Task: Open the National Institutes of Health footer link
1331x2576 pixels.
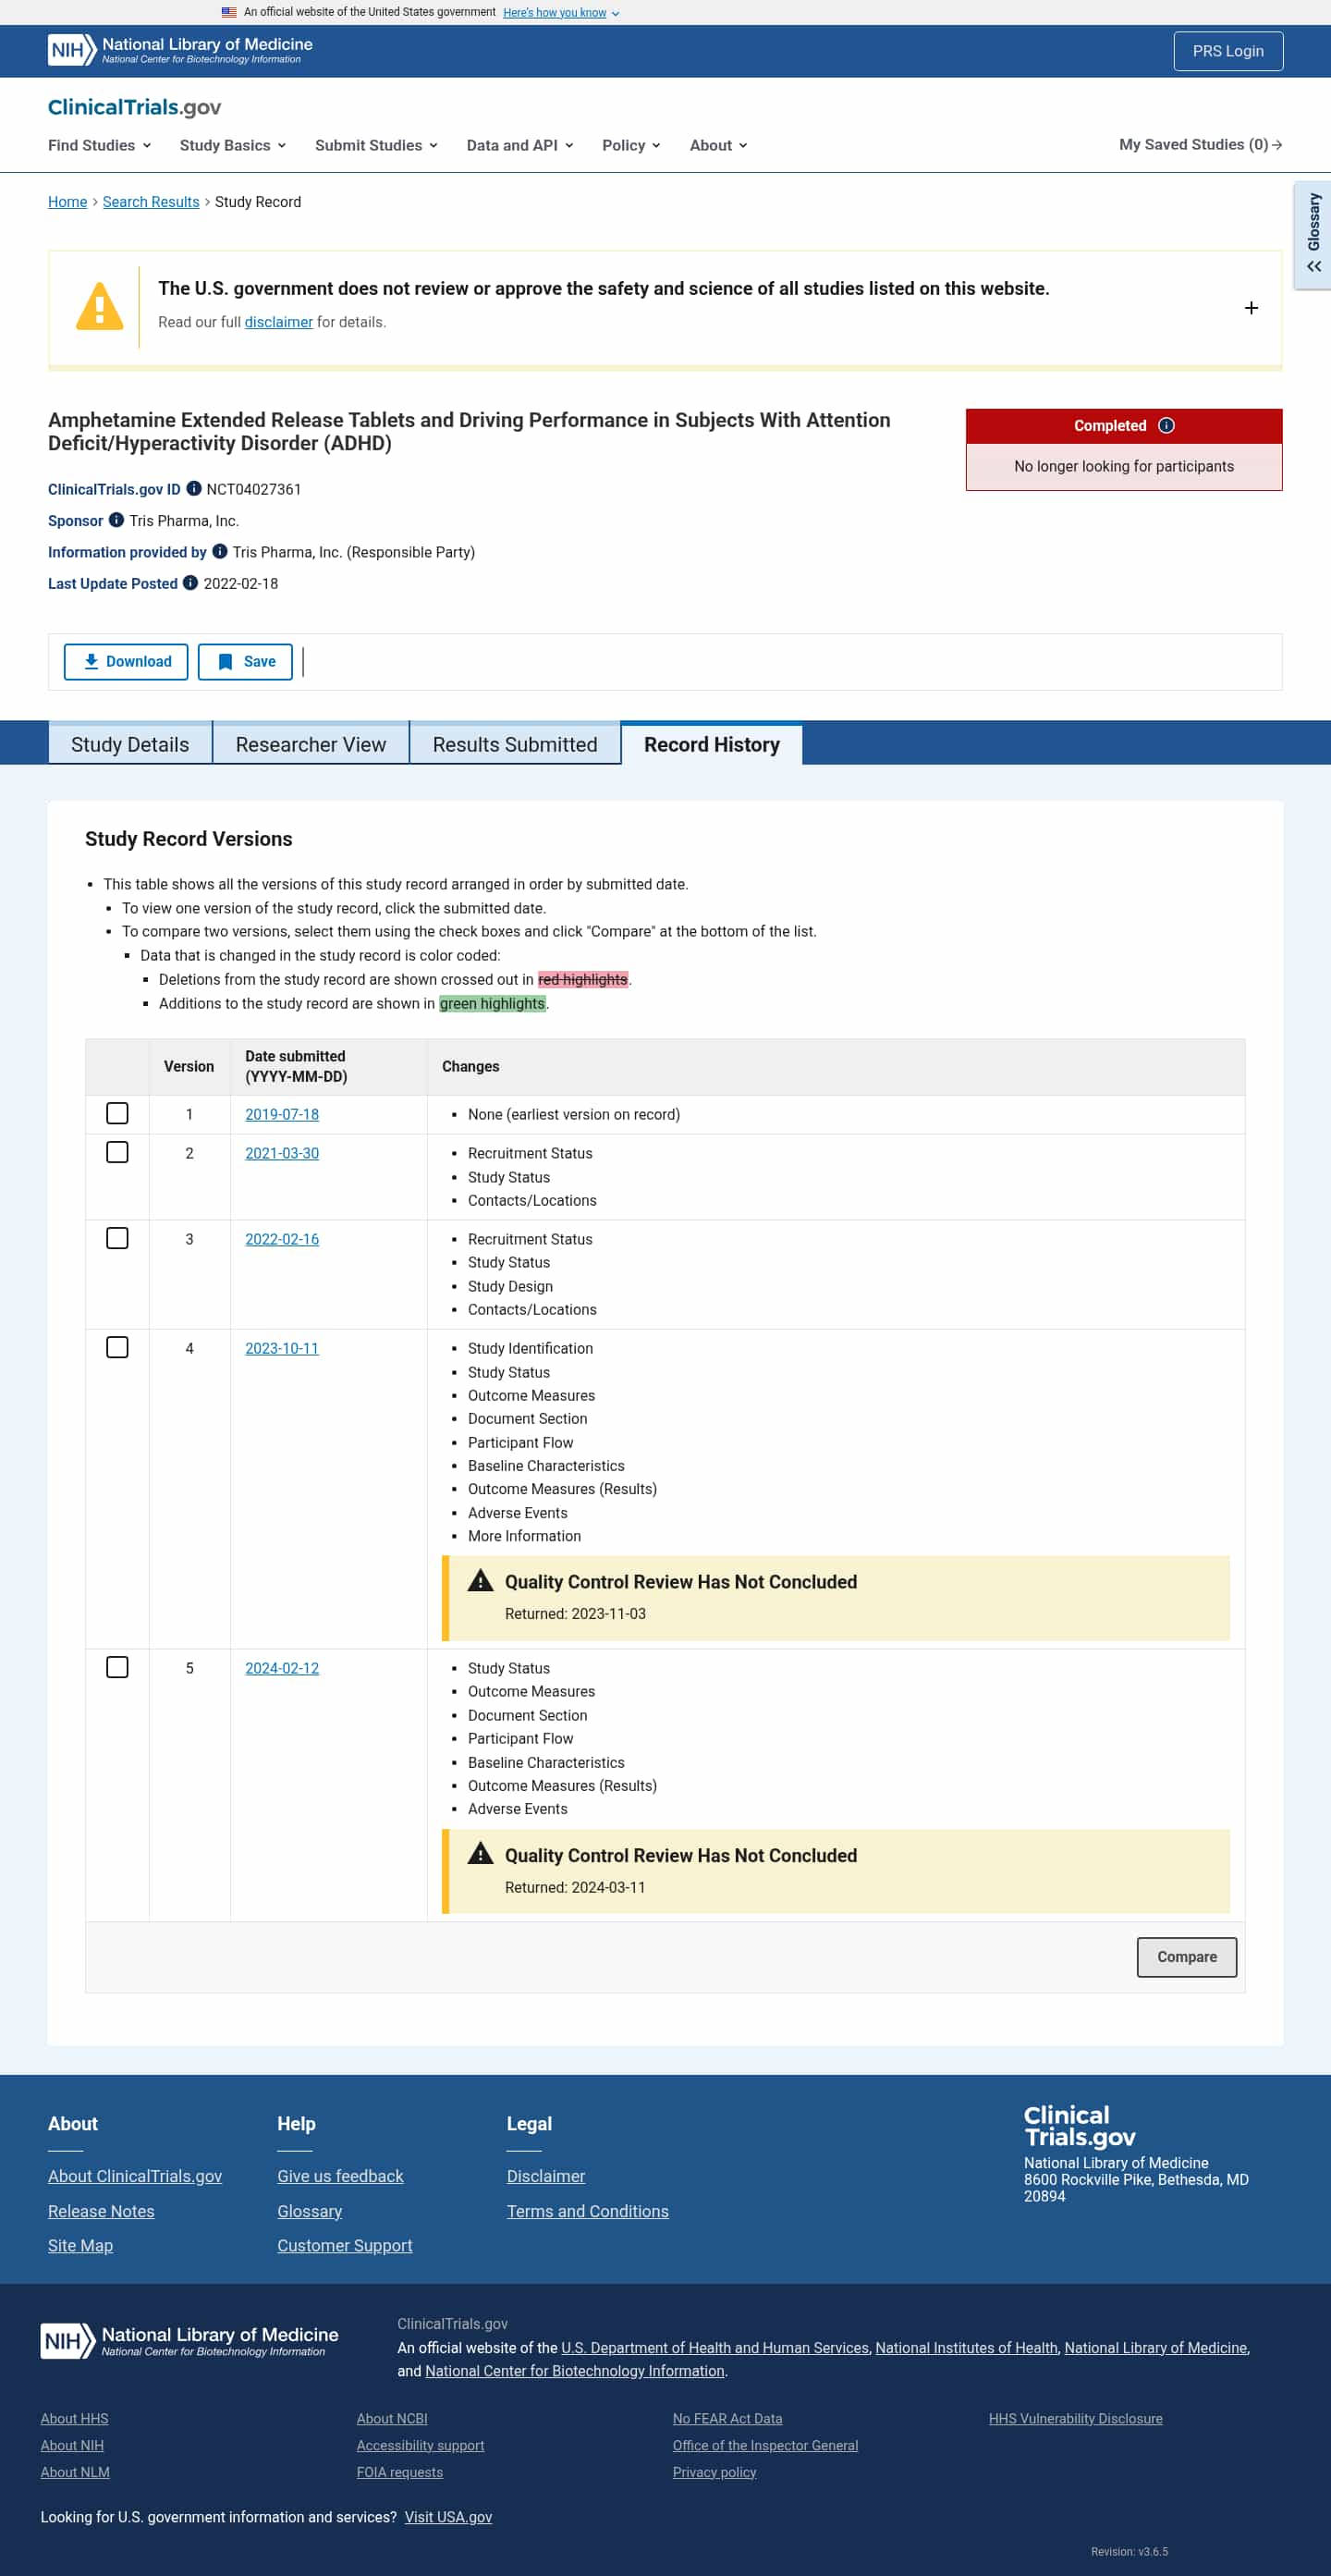Action: pyautogui.click(x=967, y=2348)
